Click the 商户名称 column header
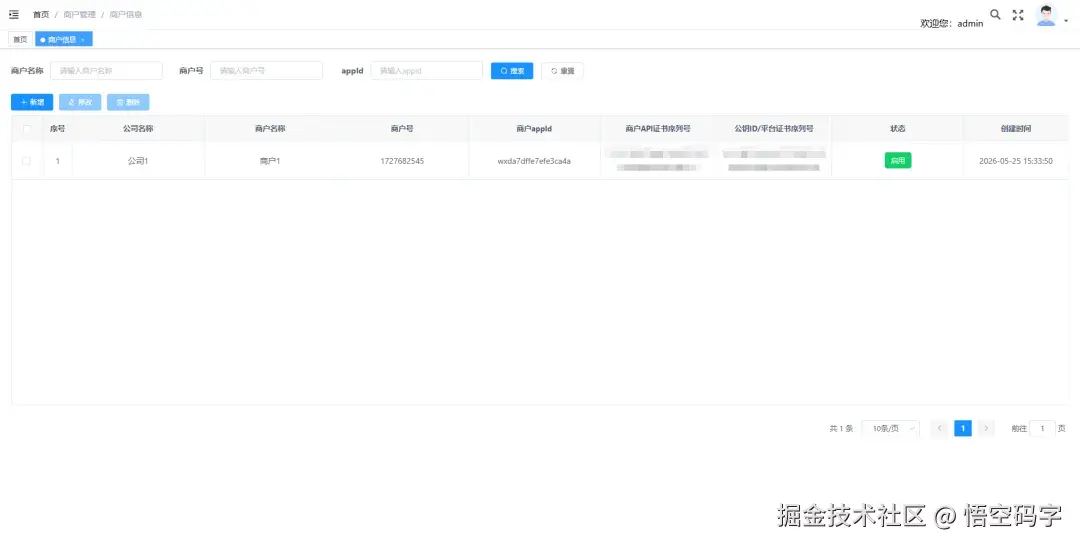1080x547 pixels. click(270, 129)
